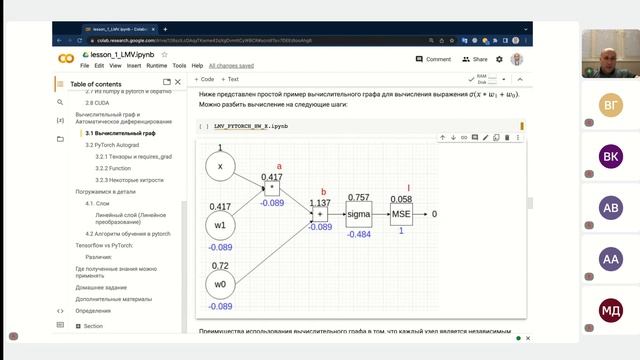Open more cell actions menu
Screen dimensions: 640x360
pyautogui.click(x=518, y=138)
